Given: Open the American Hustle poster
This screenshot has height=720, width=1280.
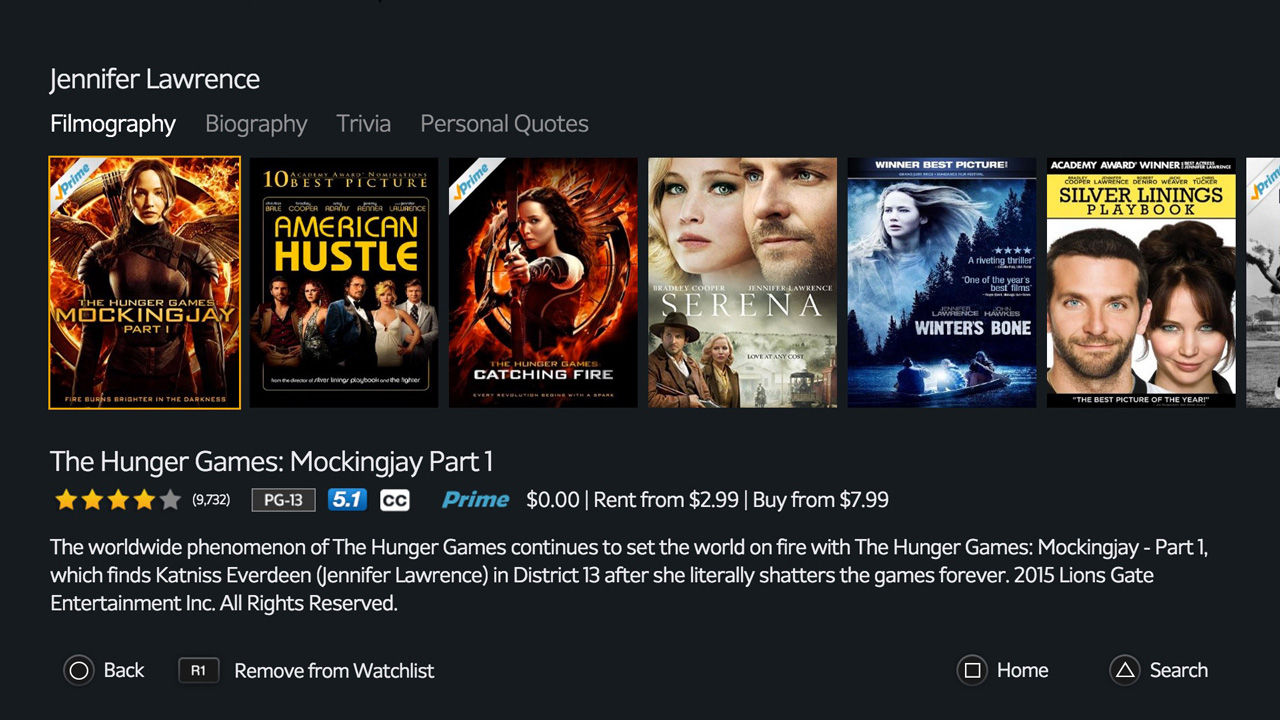Looking at the screenshot, I should point(344,283).
